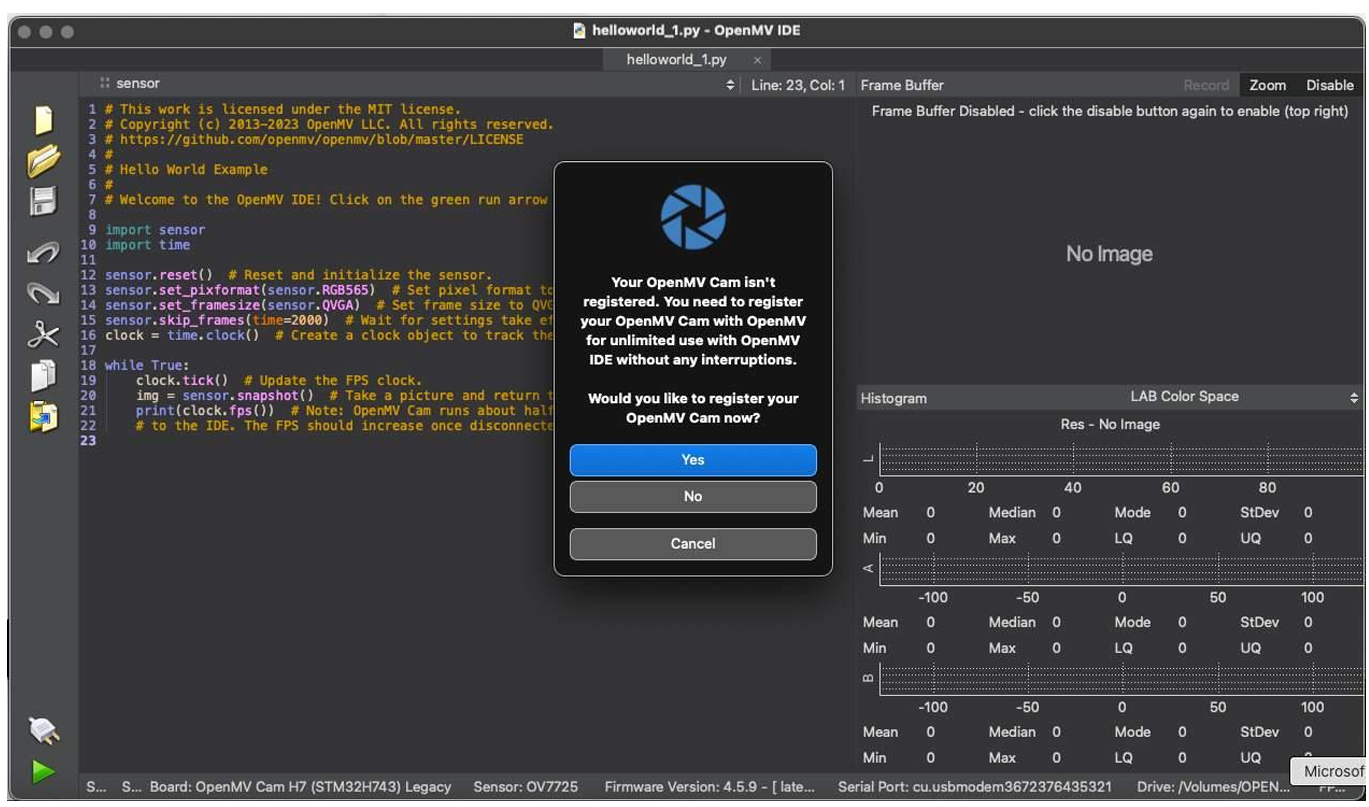The height and width of the screenshot is (807, 1369).
Task: Click the A channel histogram graph
Action: pyautogui.click(x=1120, y=569)
